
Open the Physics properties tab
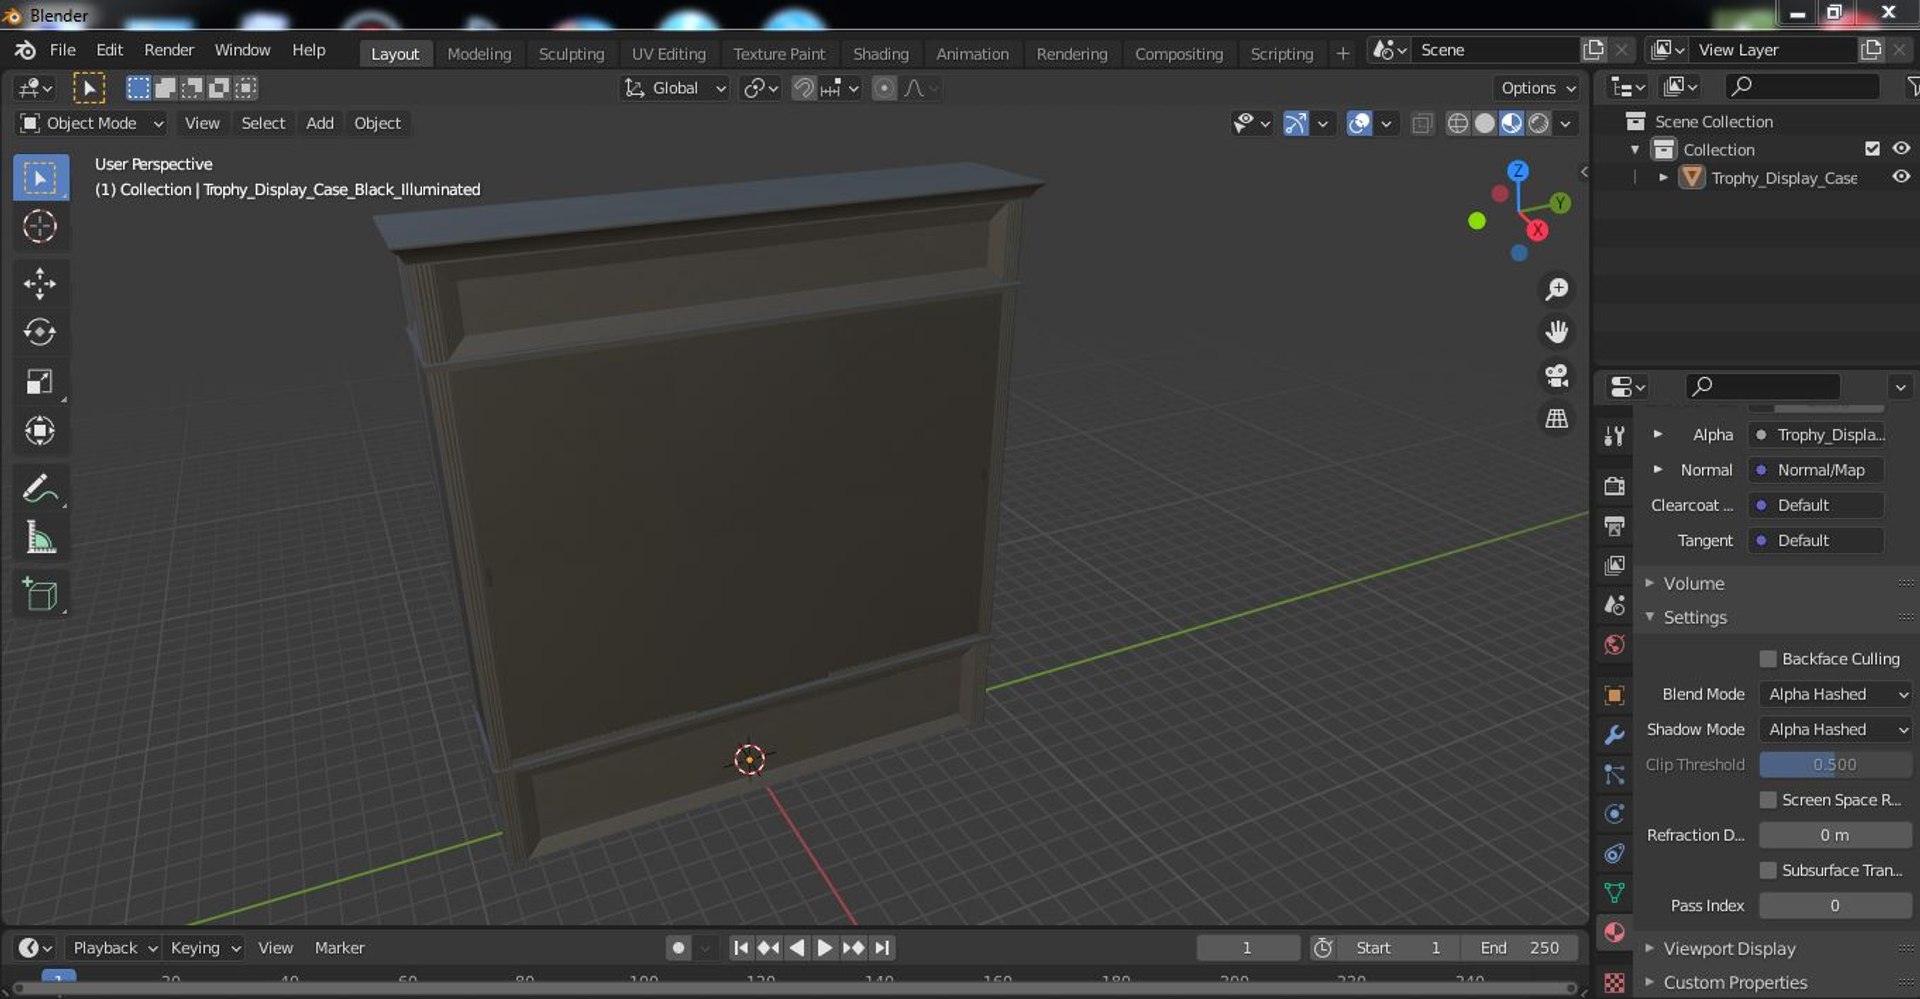pos(1614,814)
